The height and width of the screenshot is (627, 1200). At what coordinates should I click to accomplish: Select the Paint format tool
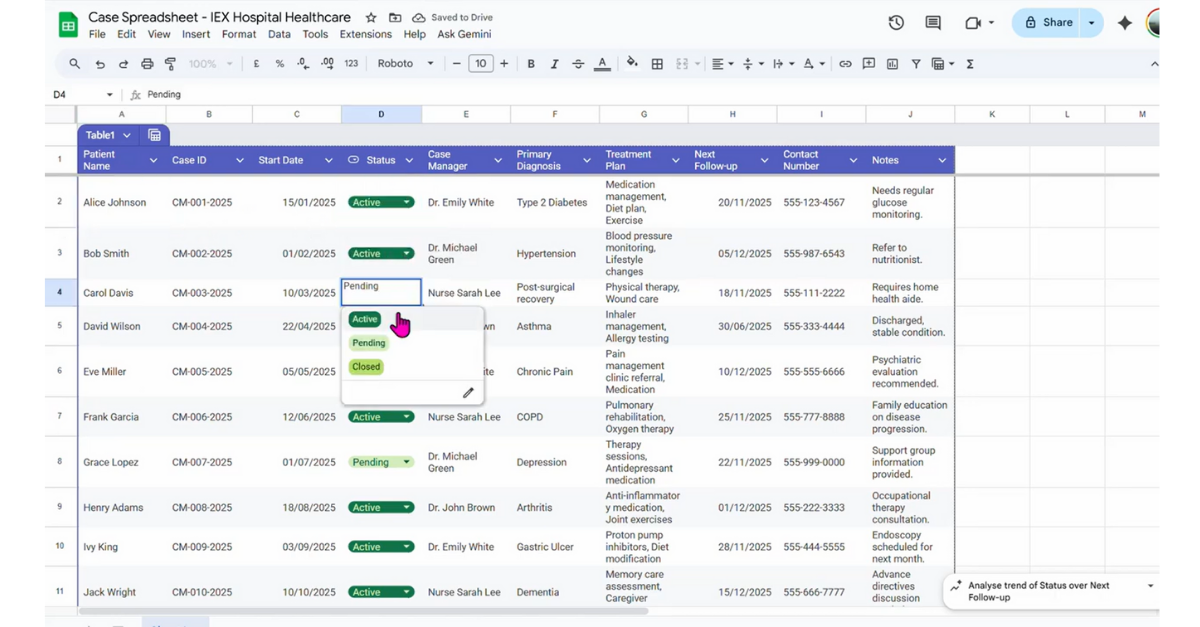170,63
